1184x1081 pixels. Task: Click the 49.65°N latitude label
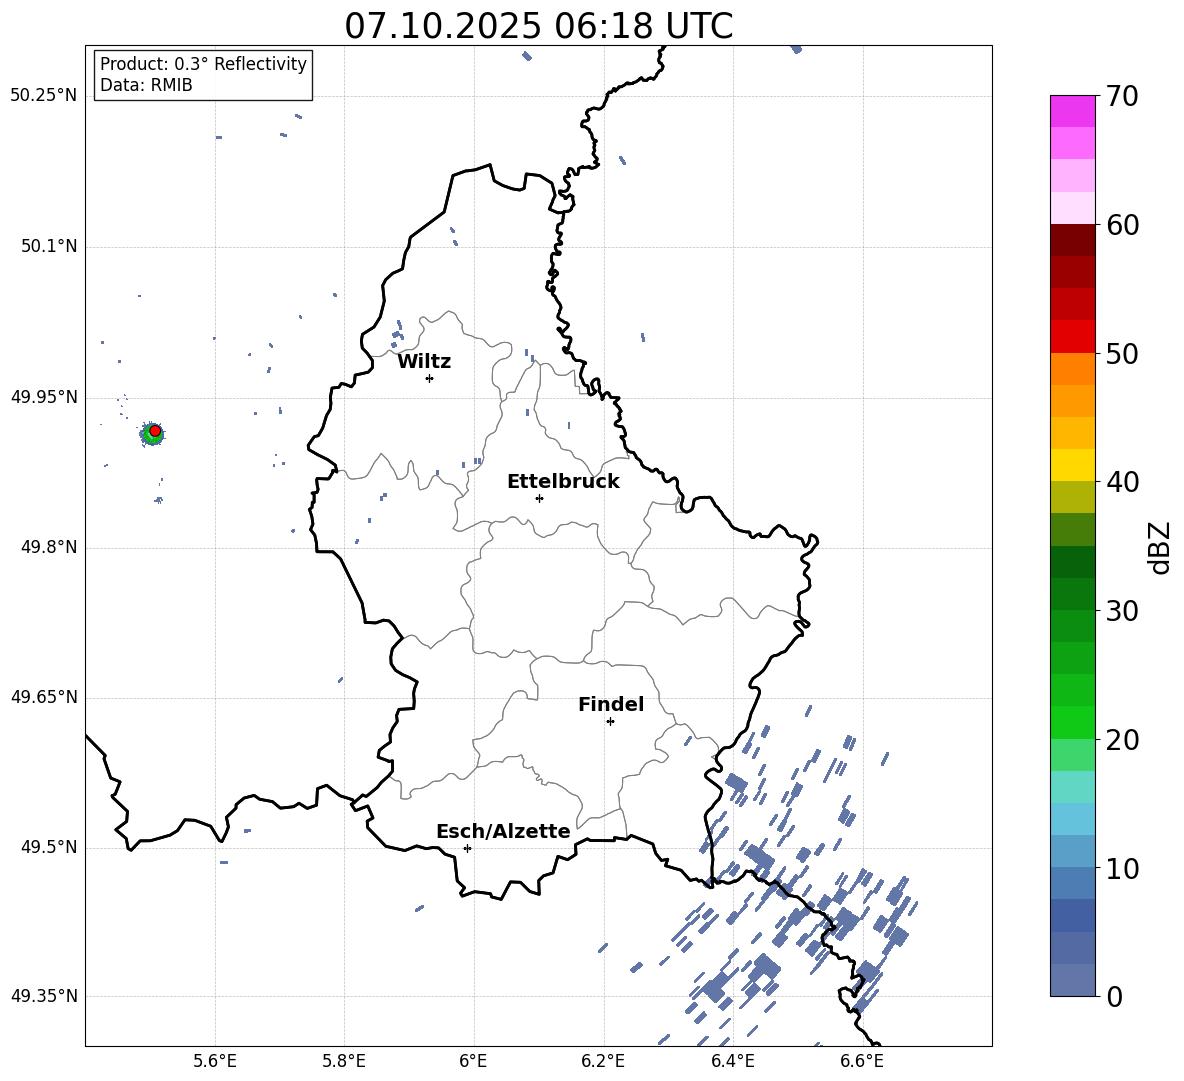click(44, 697)
